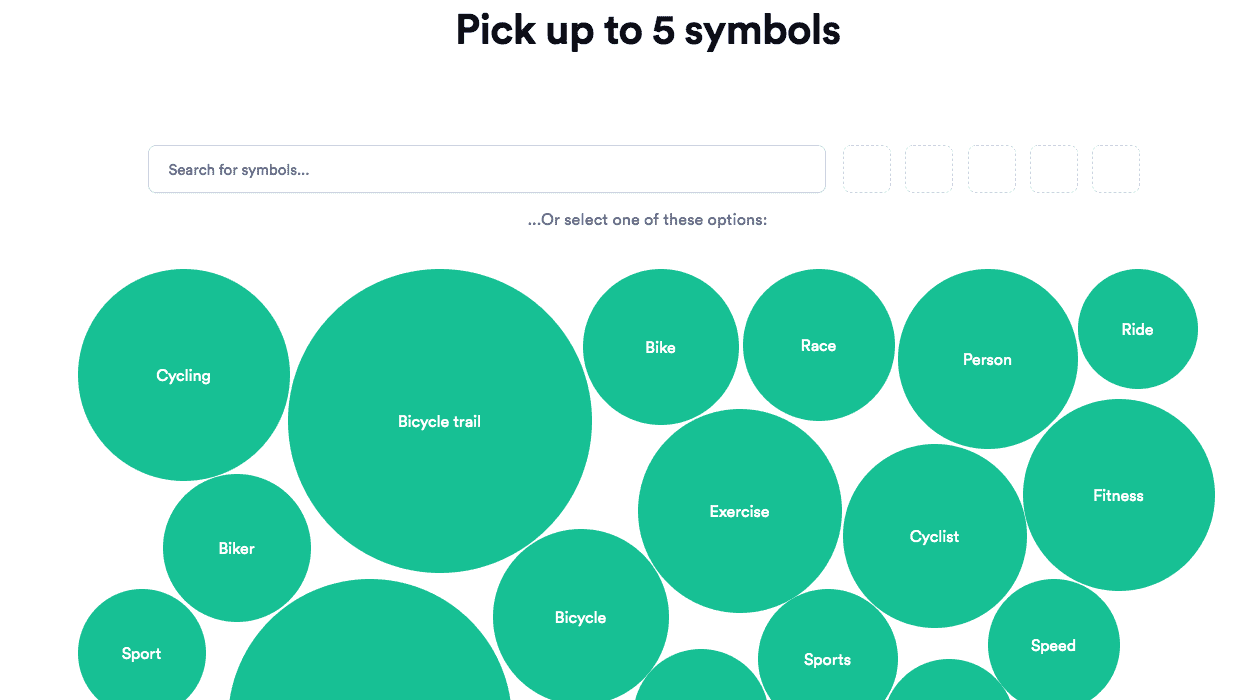The height and width of the screenshot is (700, 1246).
Task: Select the Sports symbol bubble
Action: click(x=827, y=658)
